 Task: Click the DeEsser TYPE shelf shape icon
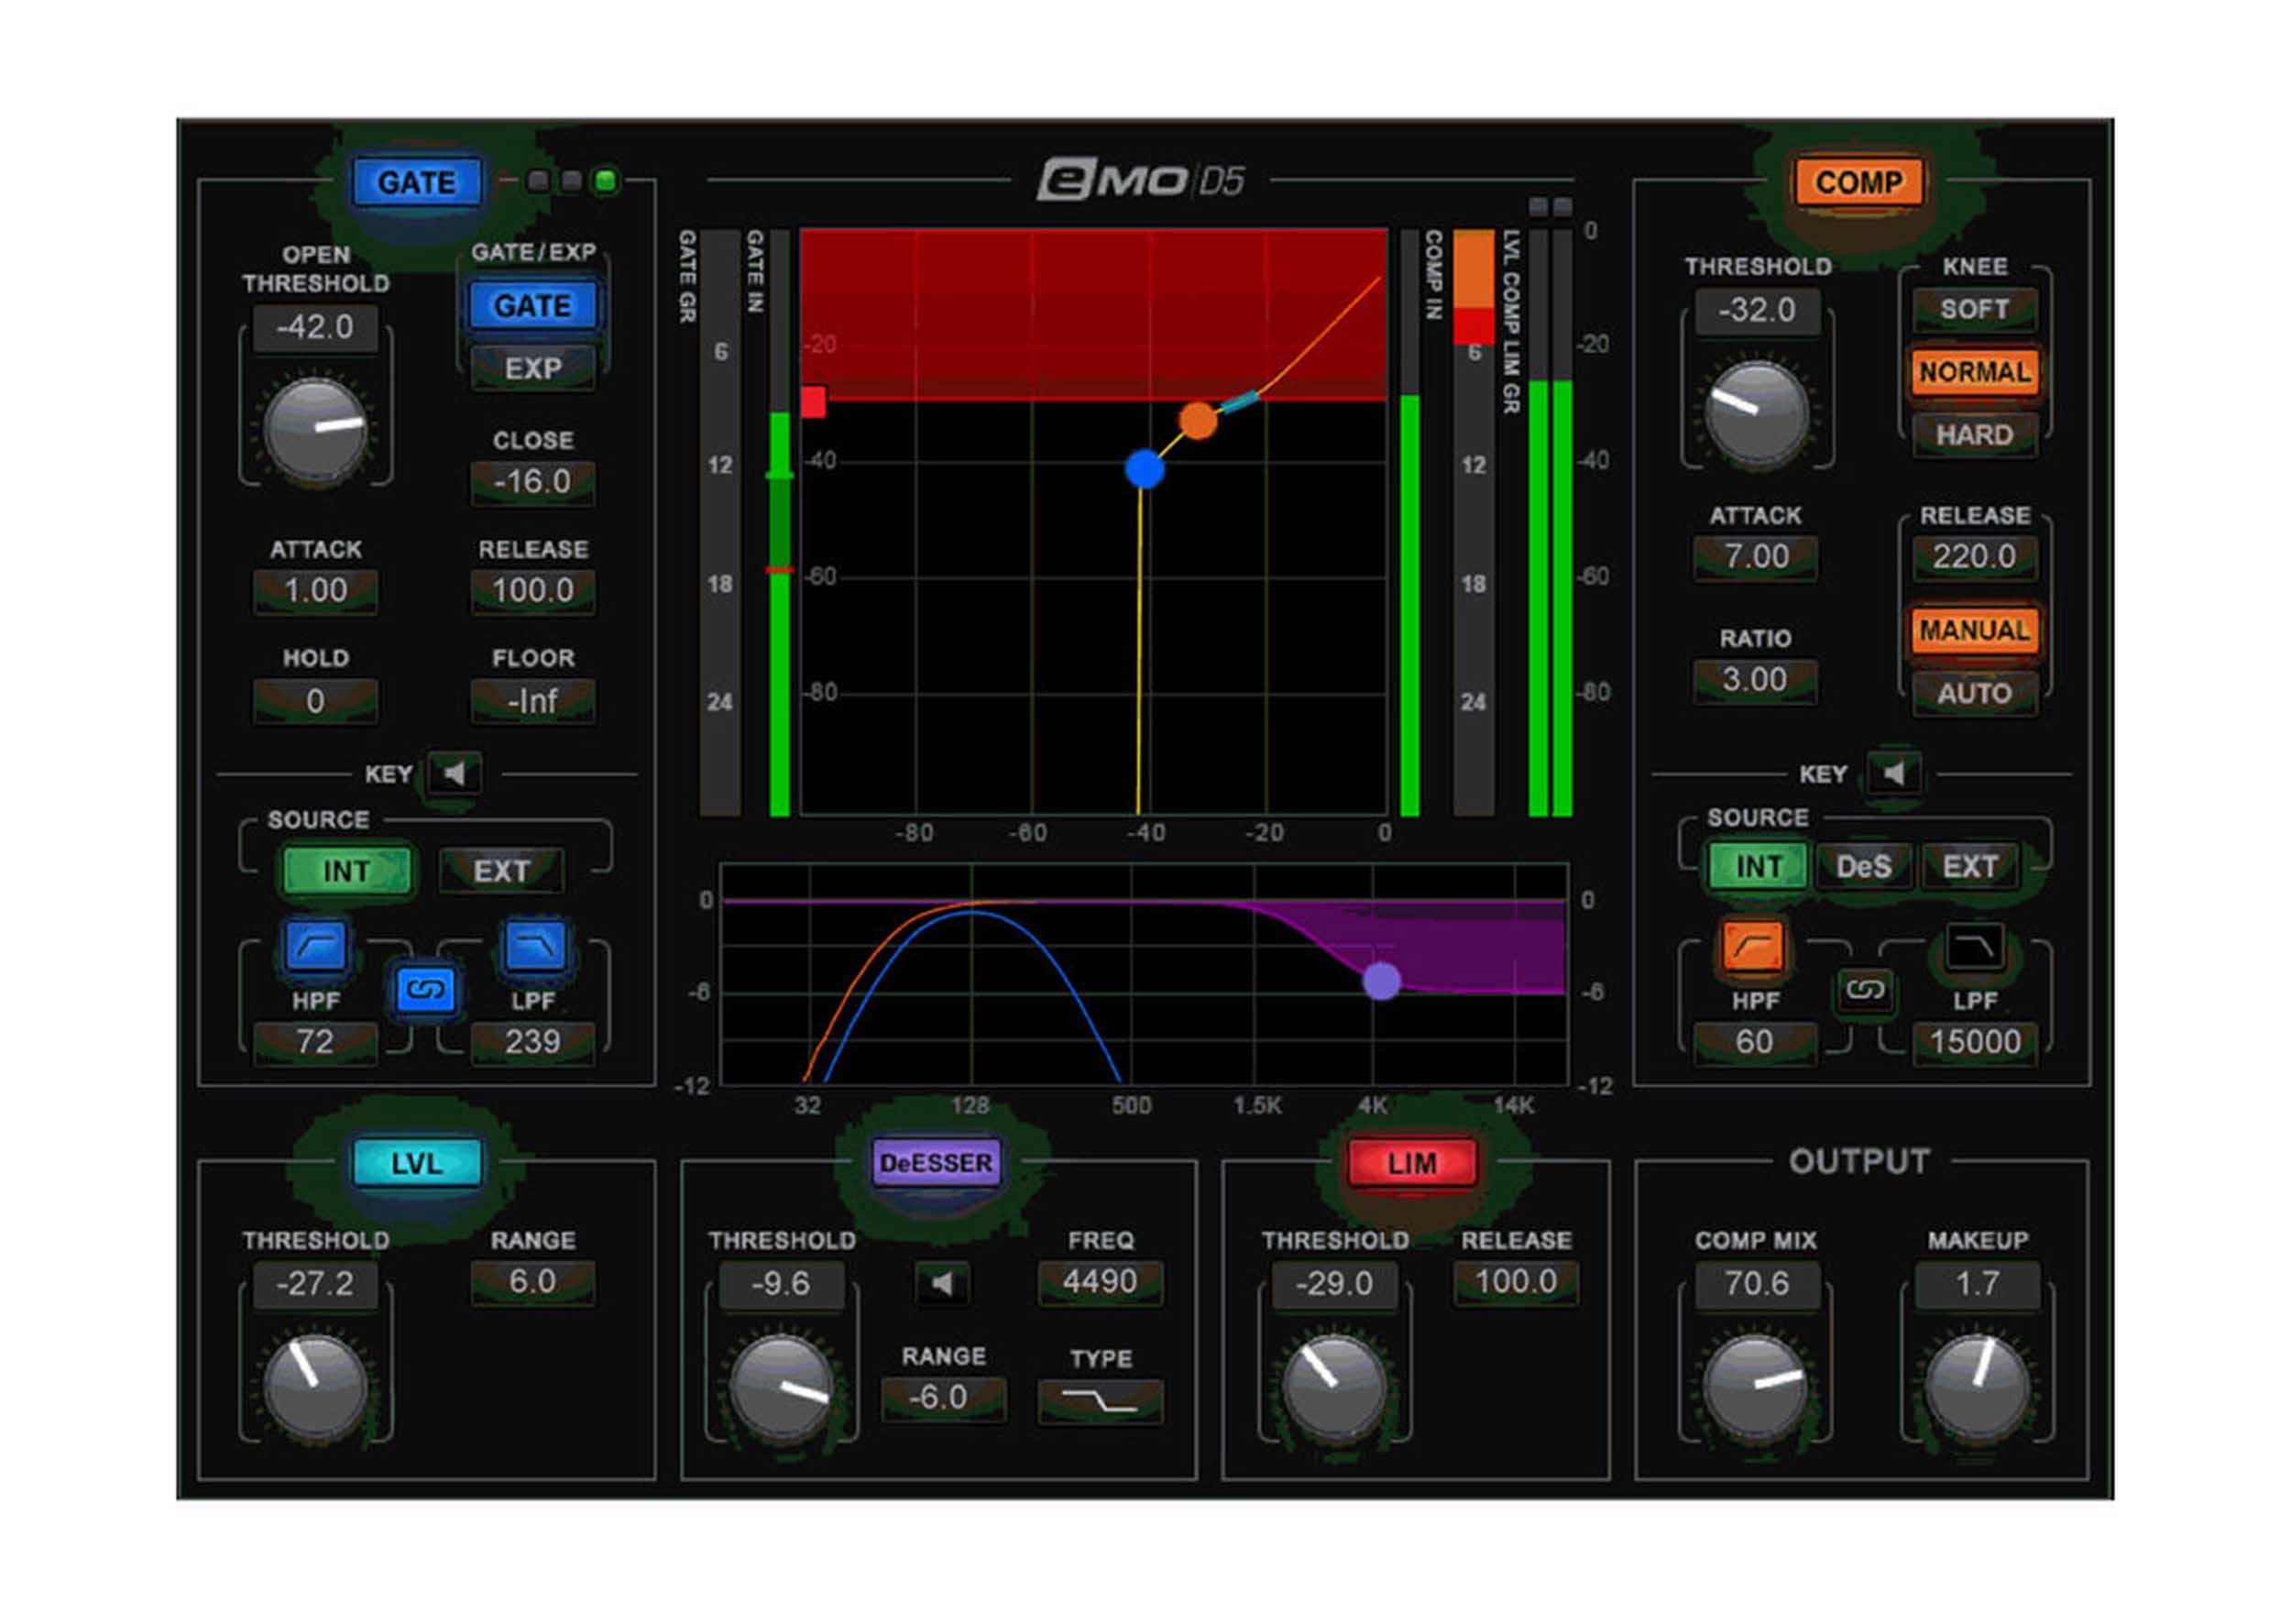click(1100, 1401)
